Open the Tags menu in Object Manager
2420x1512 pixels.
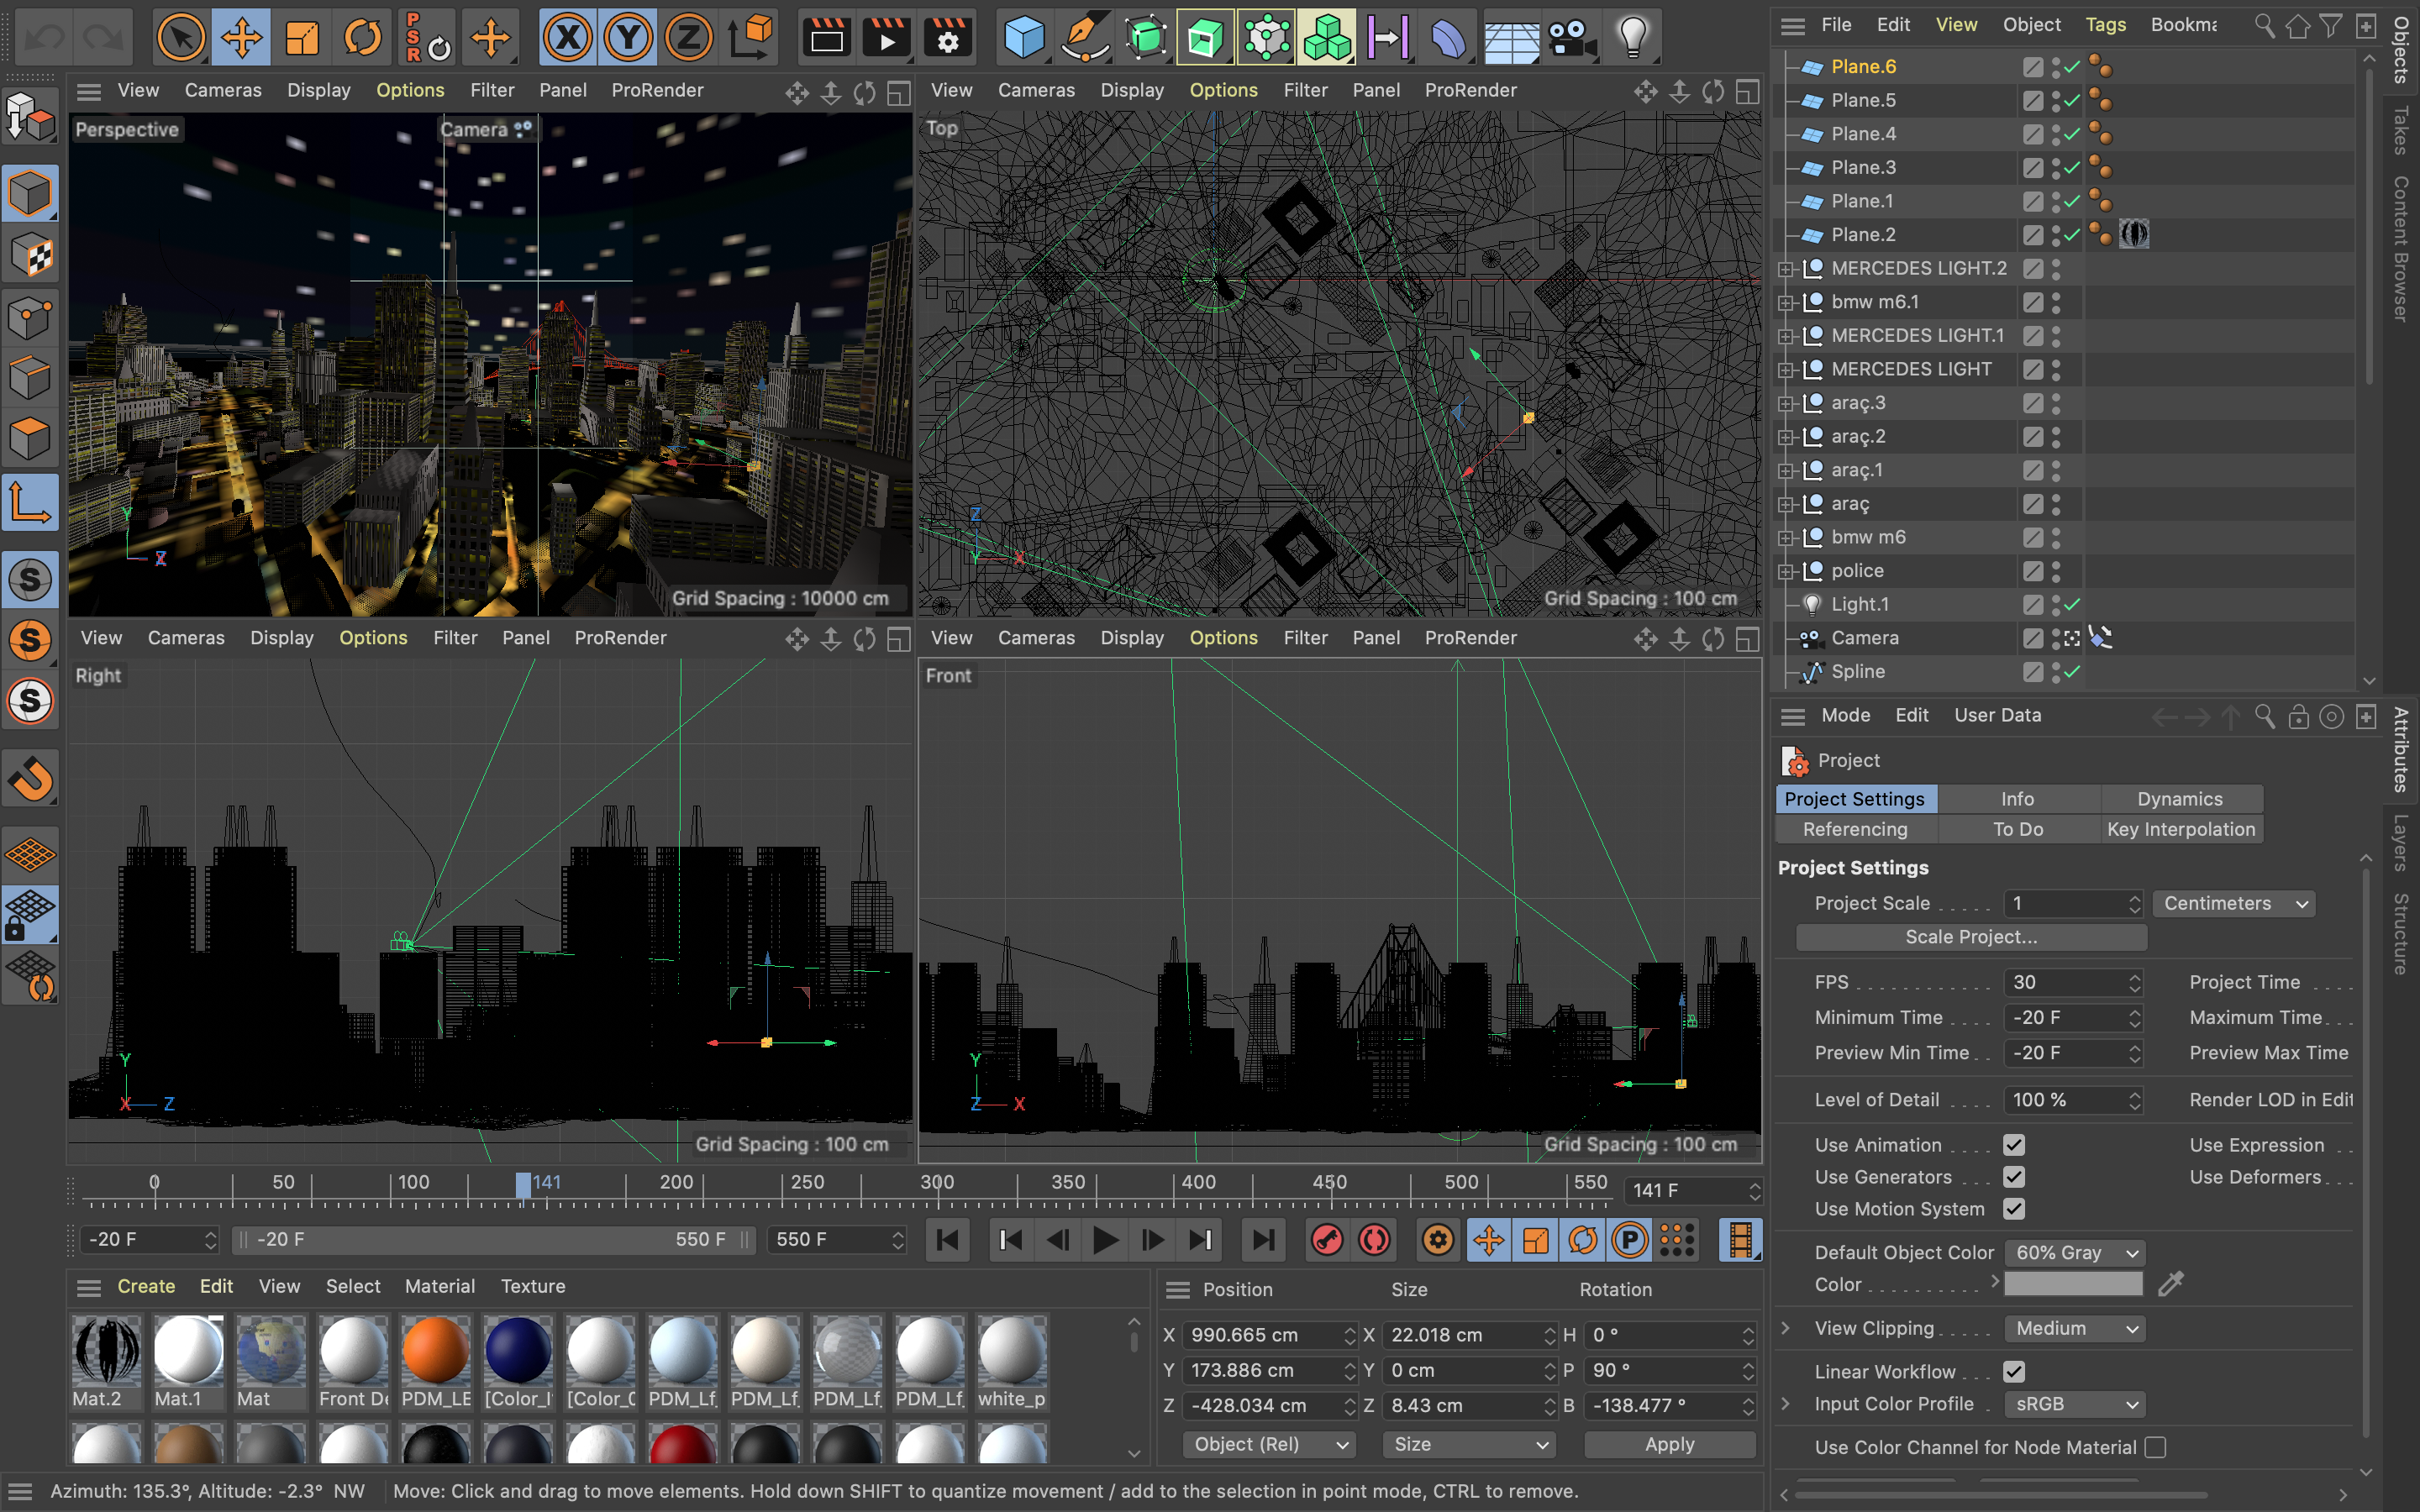[2105, 25]
